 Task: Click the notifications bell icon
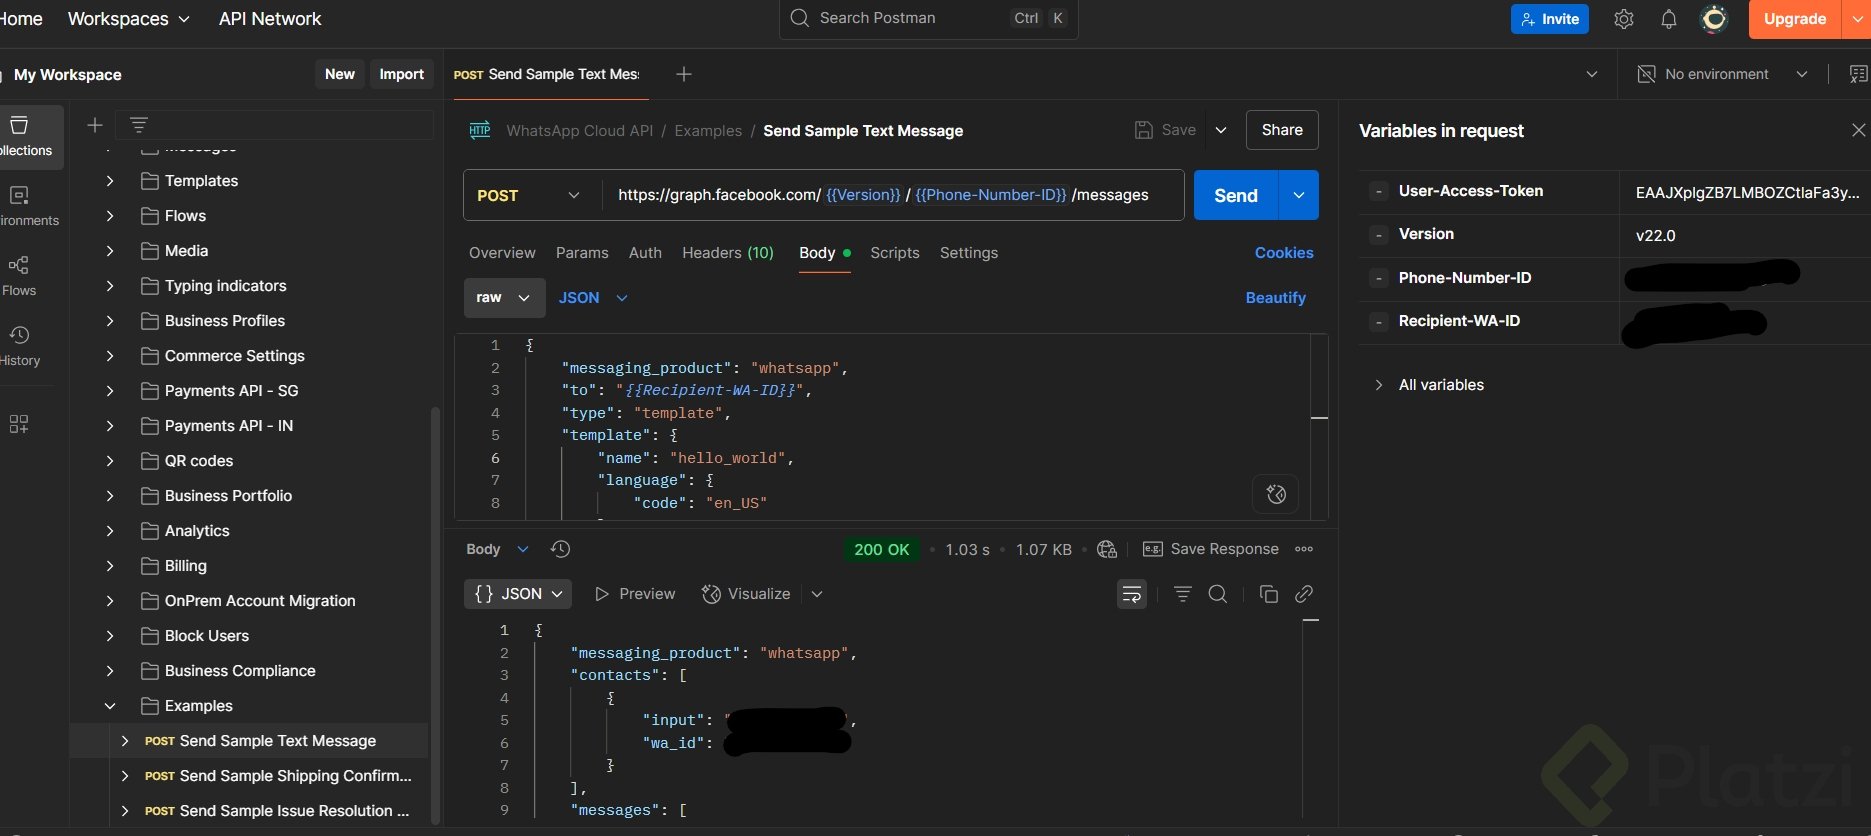[x=1668, y=19]
